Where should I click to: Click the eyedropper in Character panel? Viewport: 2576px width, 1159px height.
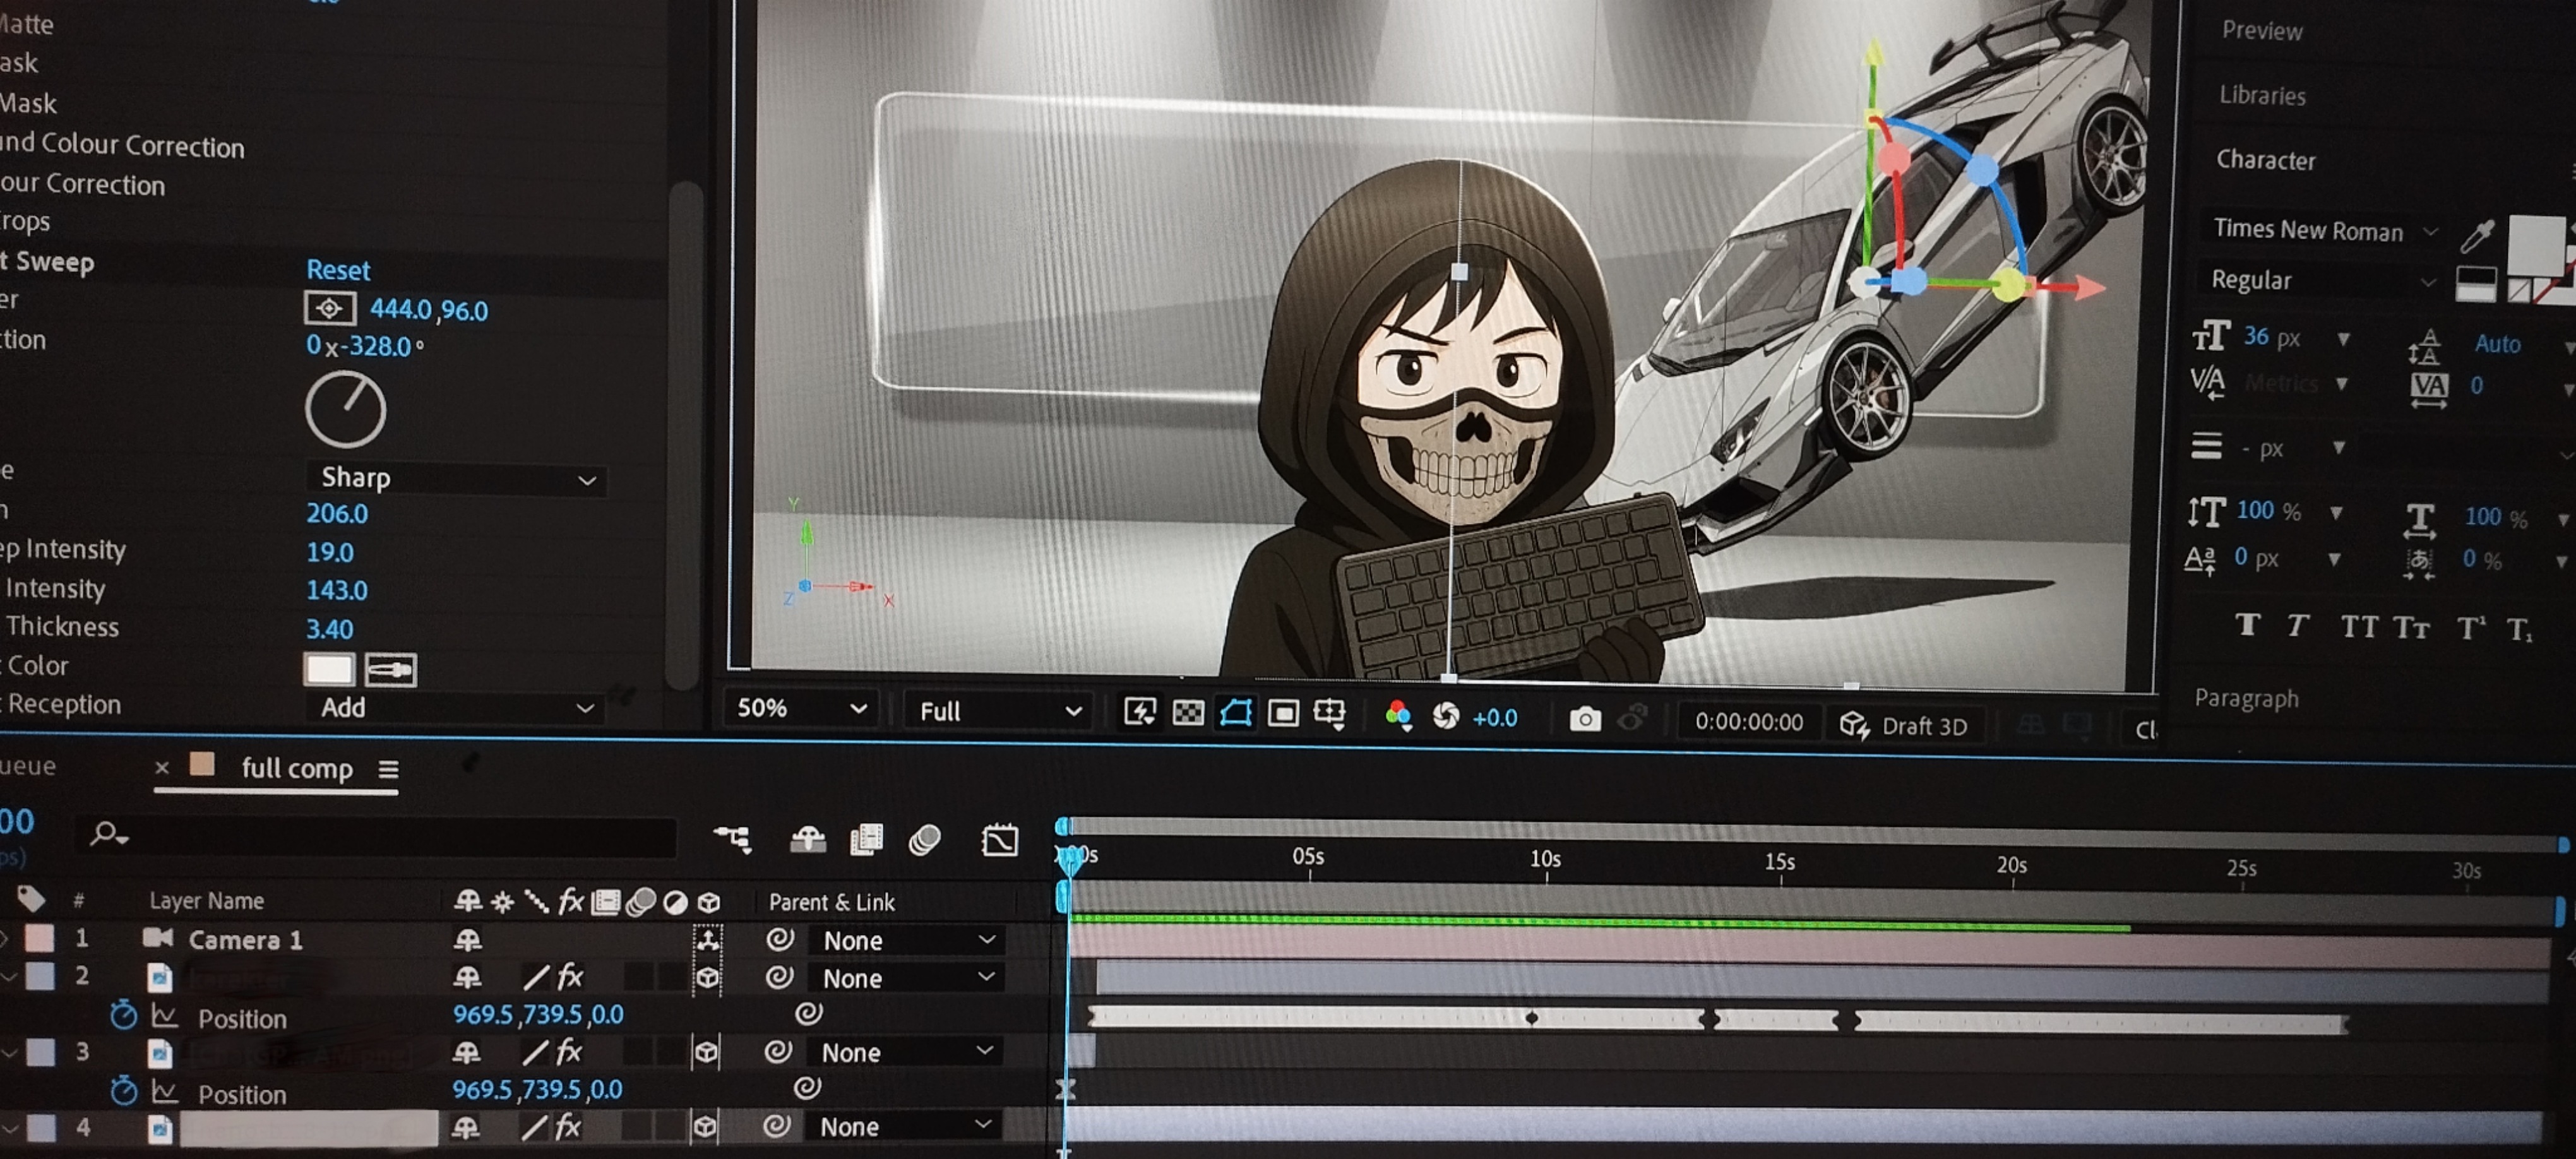pyautogui.click(x=2477, y=236)
